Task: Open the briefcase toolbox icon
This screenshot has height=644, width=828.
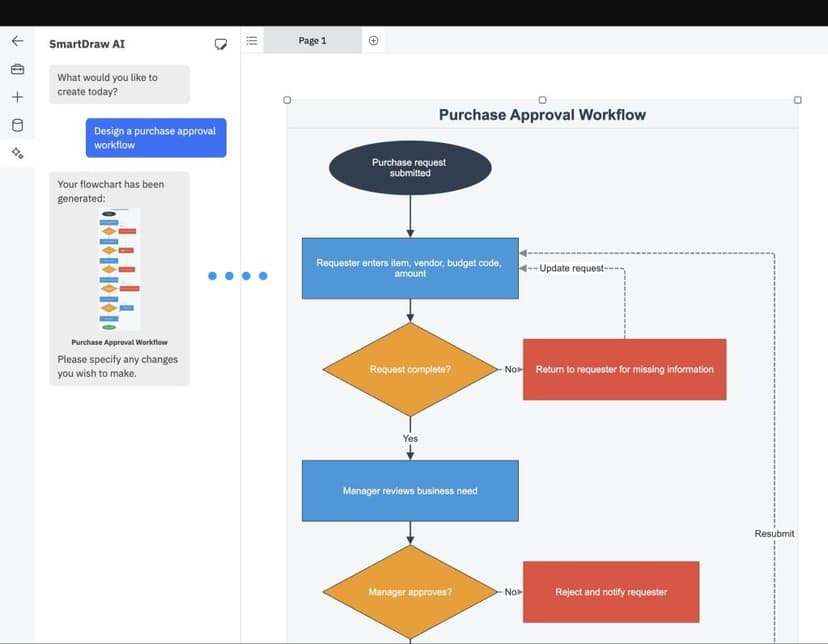Action: point(17,69)
